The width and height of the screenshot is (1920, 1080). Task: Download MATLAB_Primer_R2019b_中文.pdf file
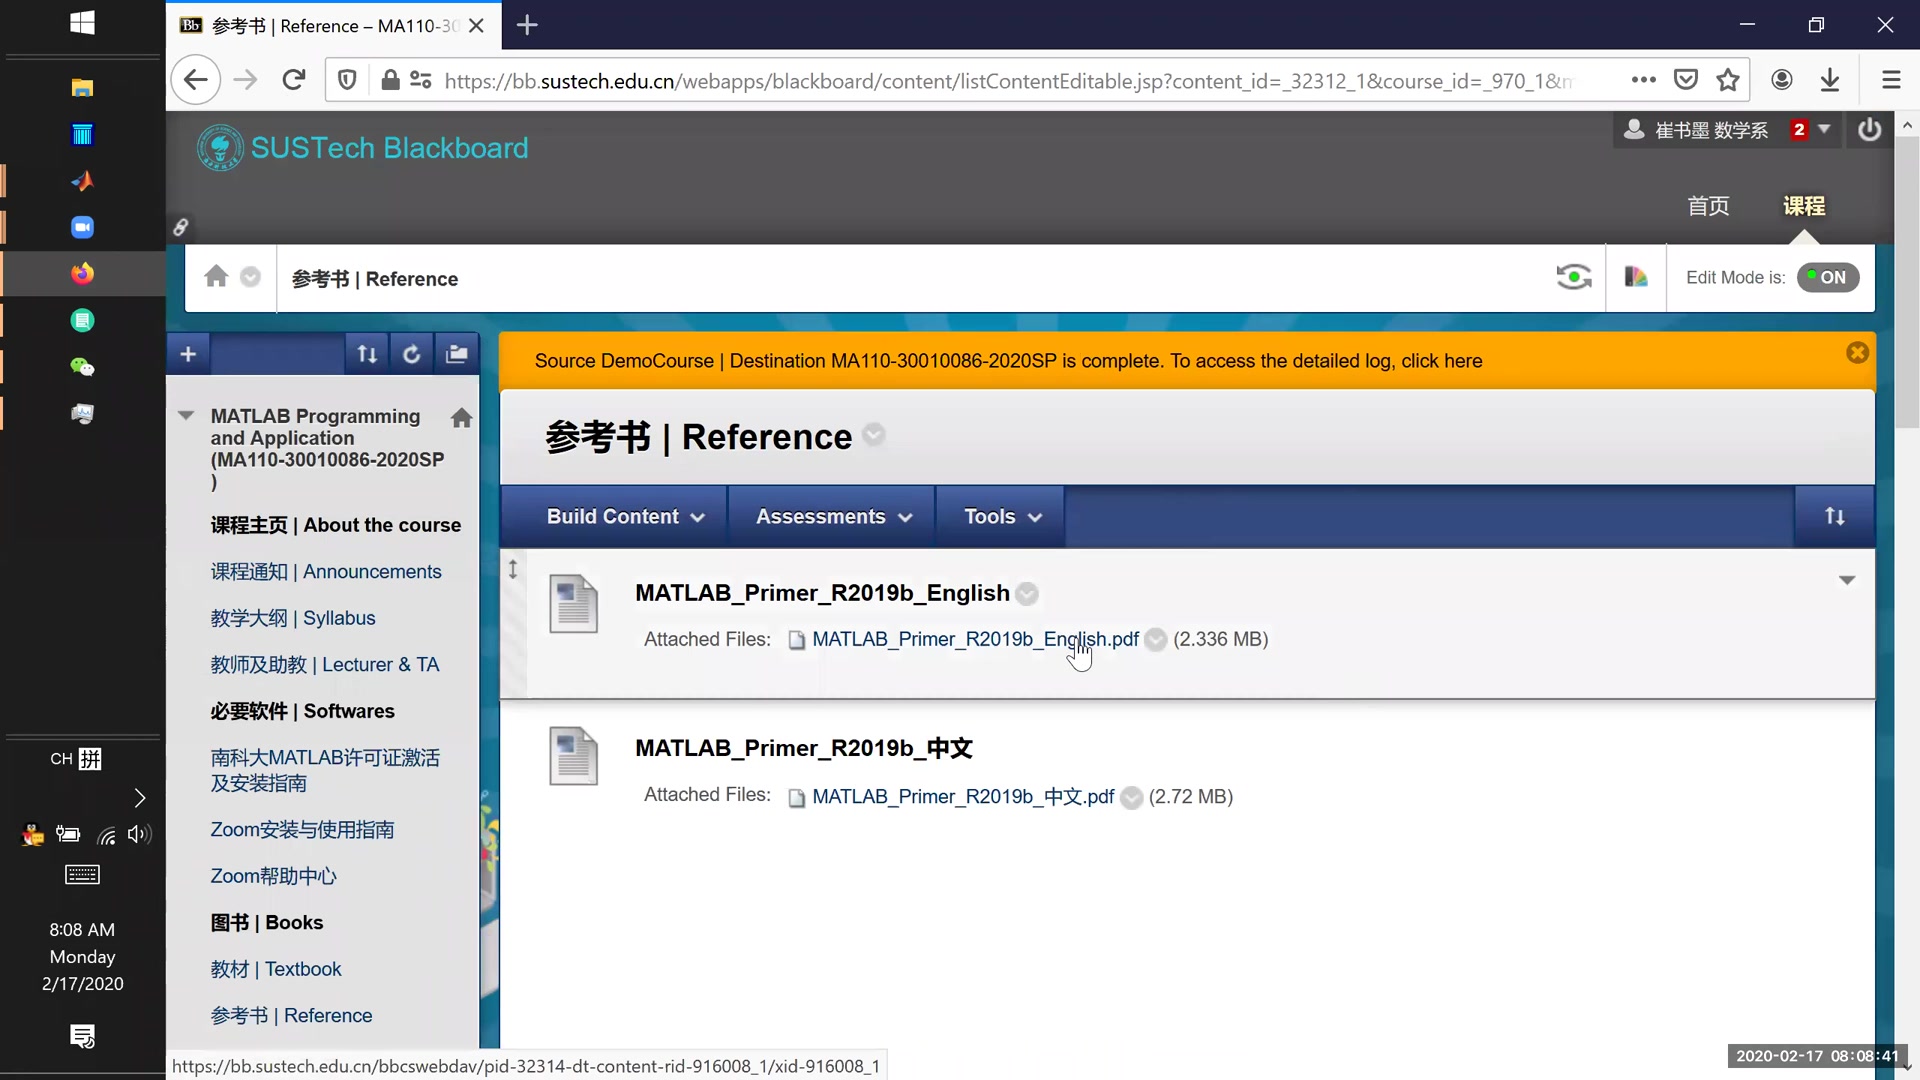pyautogui.click(x=963, y=795)
